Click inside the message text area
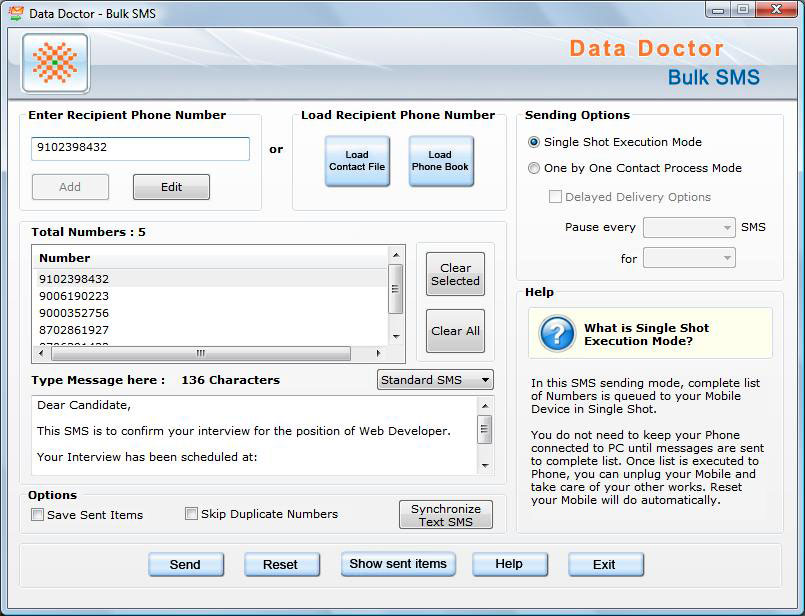 [x=254, y=435]
